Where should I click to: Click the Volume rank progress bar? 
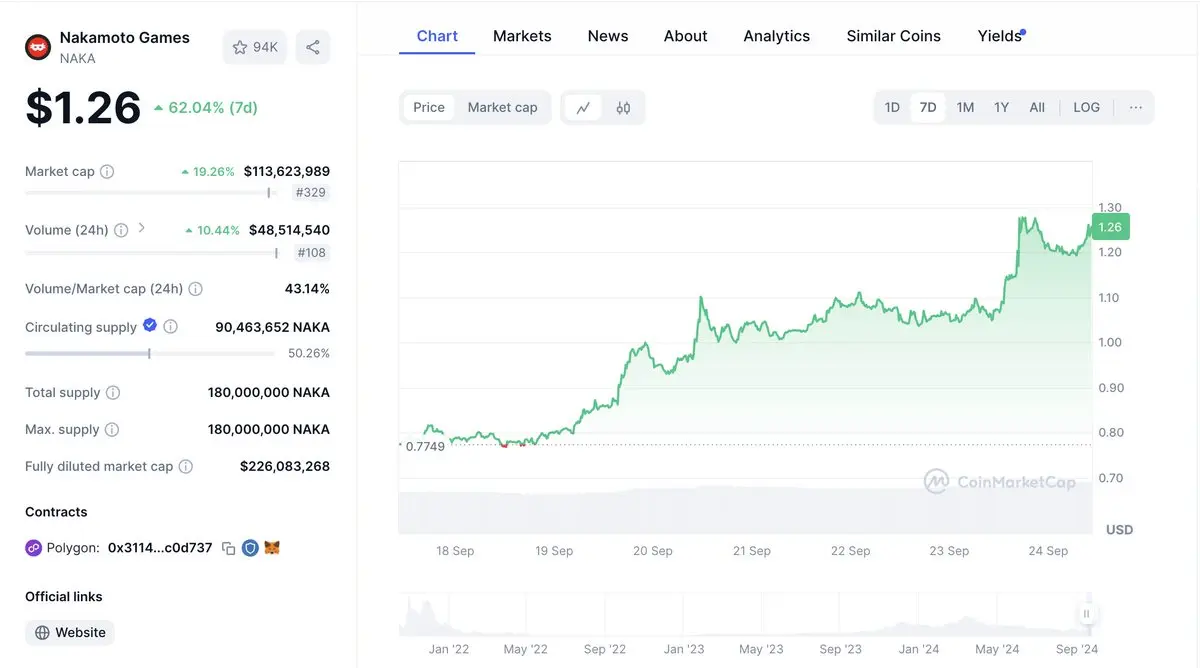point(152,253)
